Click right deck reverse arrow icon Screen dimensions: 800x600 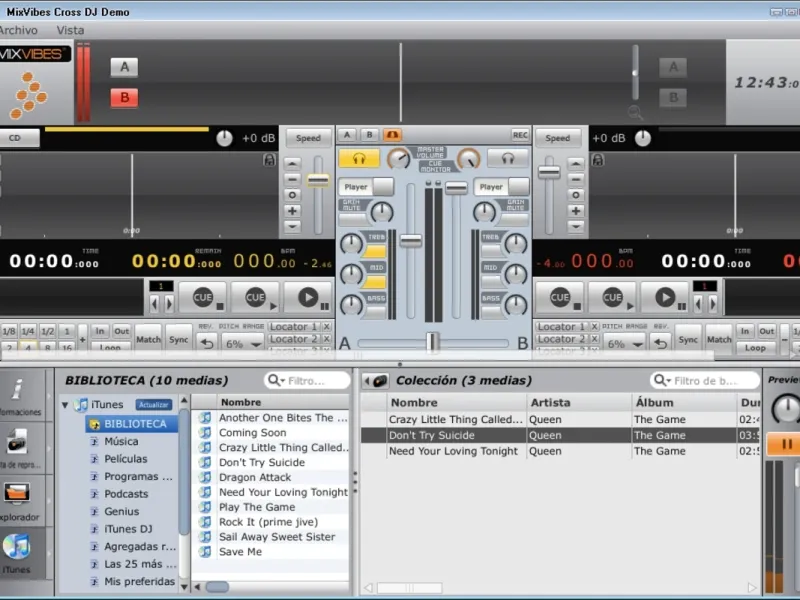tap(661, 343)
